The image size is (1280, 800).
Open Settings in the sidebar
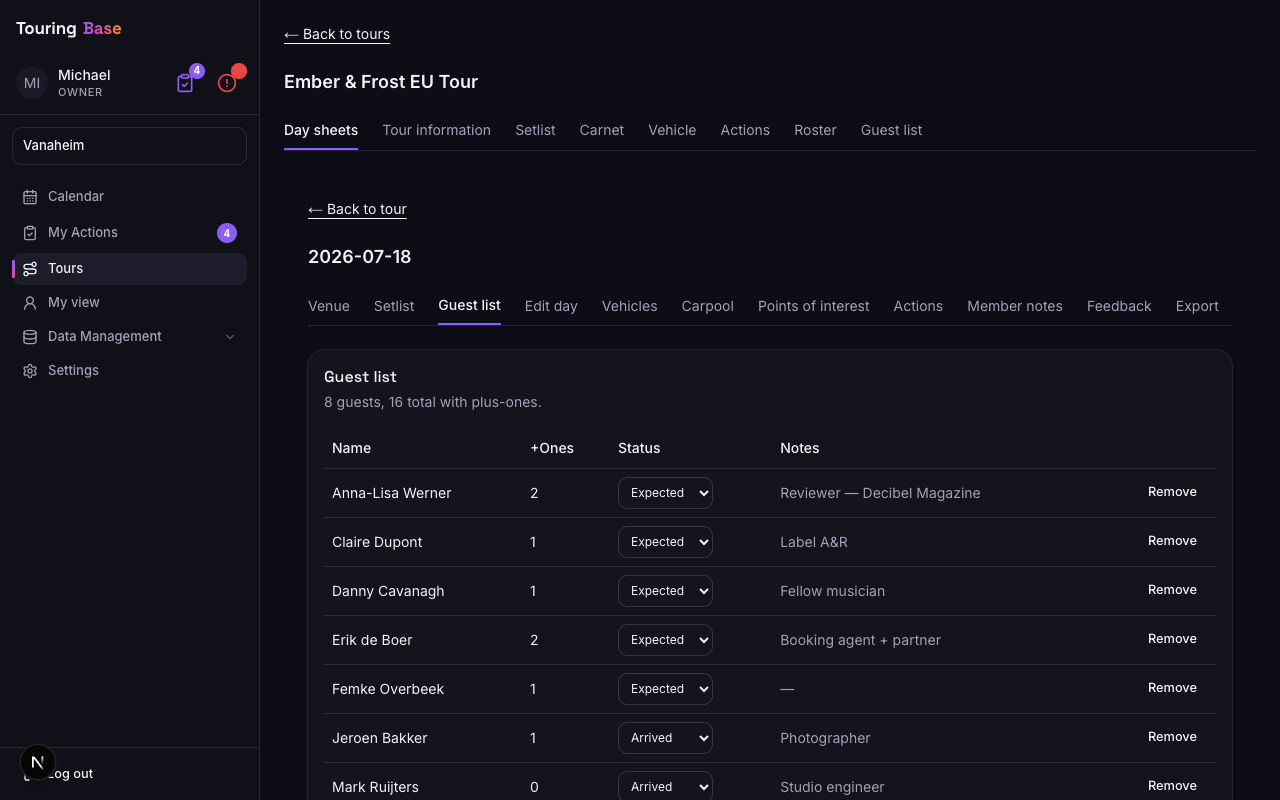[x=129, y=371]
